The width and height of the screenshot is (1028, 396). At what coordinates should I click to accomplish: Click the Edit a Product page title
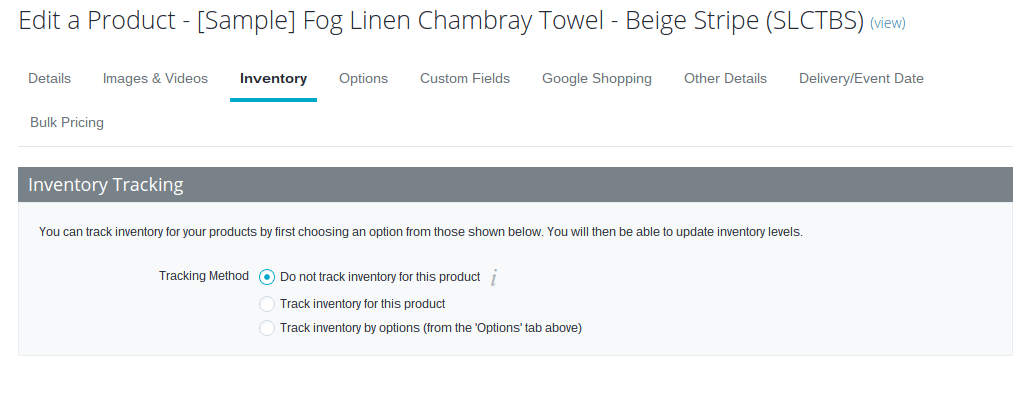tap(441, 22)
